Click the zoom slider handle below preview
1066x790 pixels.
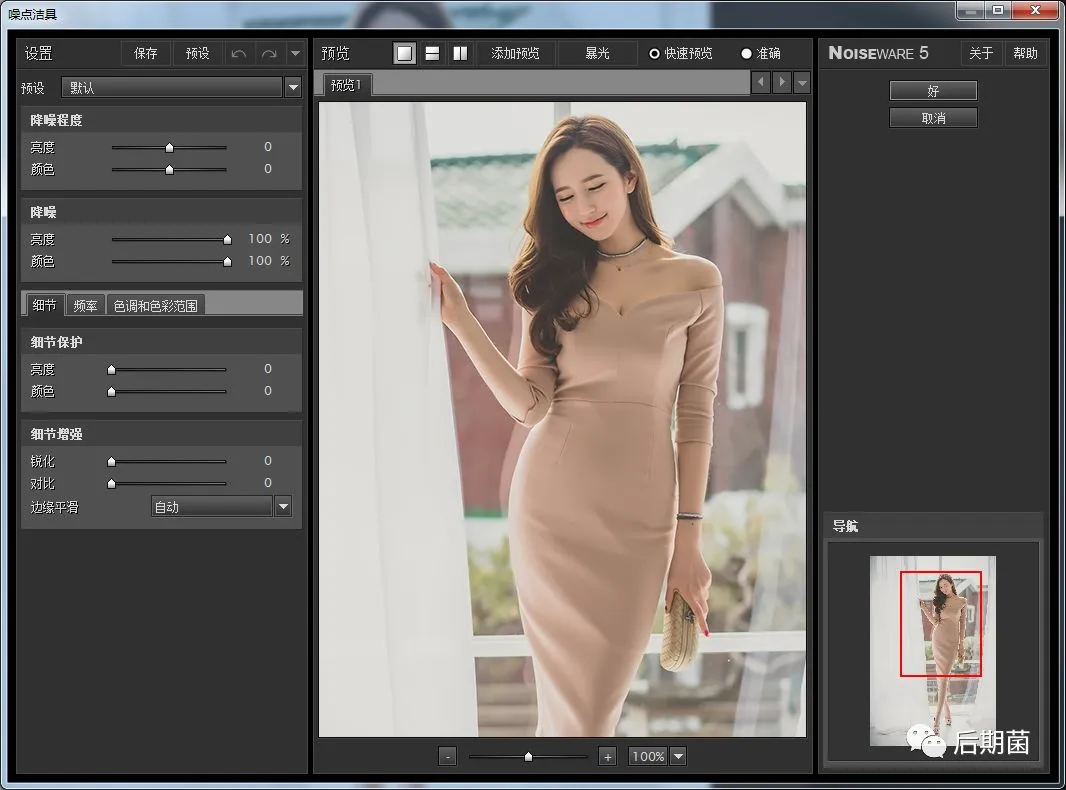528,756
